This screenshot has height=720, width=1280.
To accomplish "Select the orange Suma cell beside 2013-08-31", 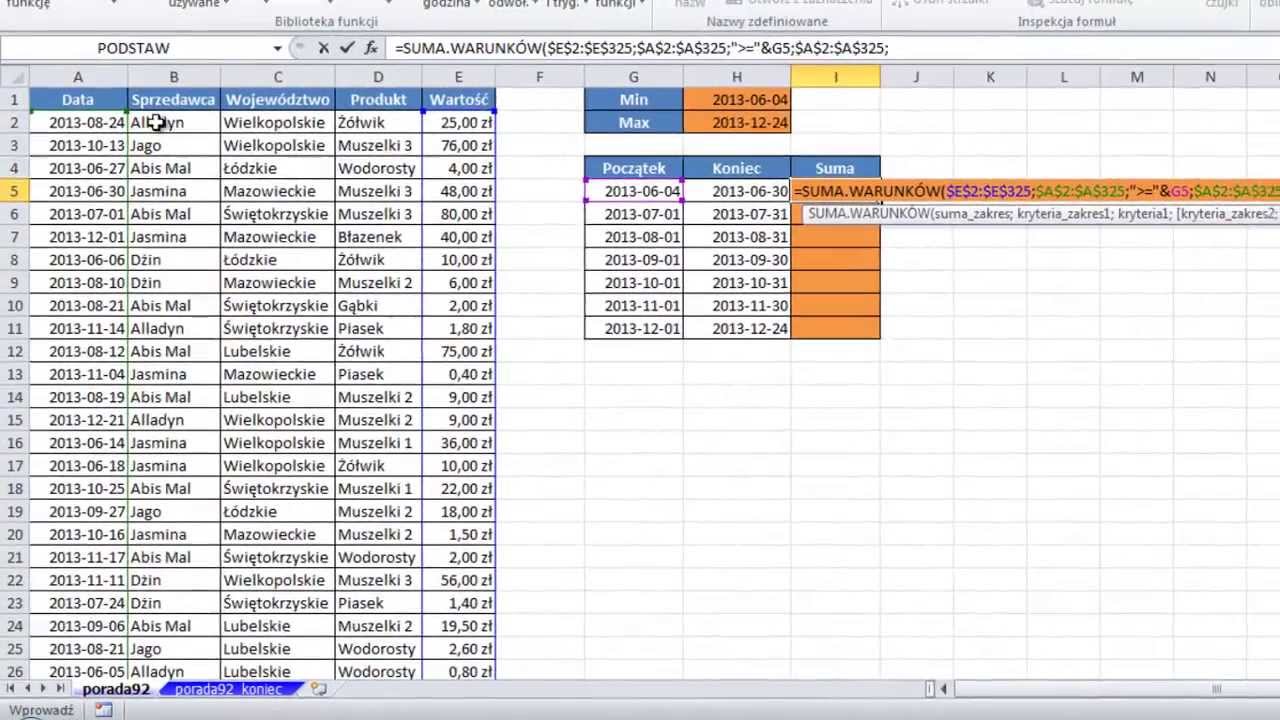I will pyautogui.click(x=835, y=237).
